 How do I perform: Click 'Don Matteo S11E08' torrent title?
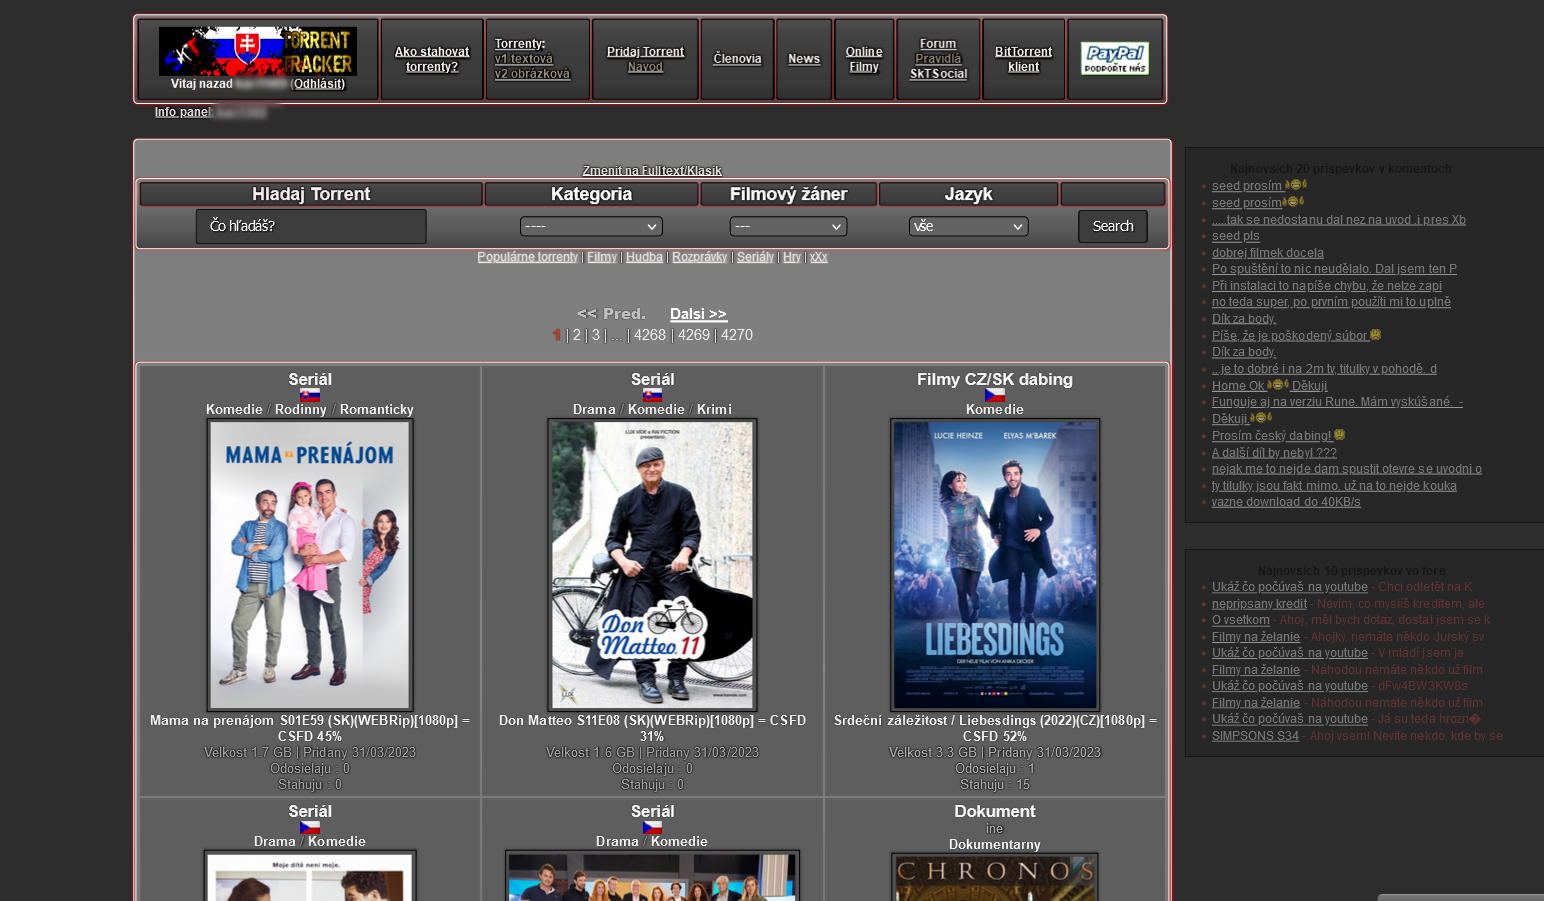(652, 728)
